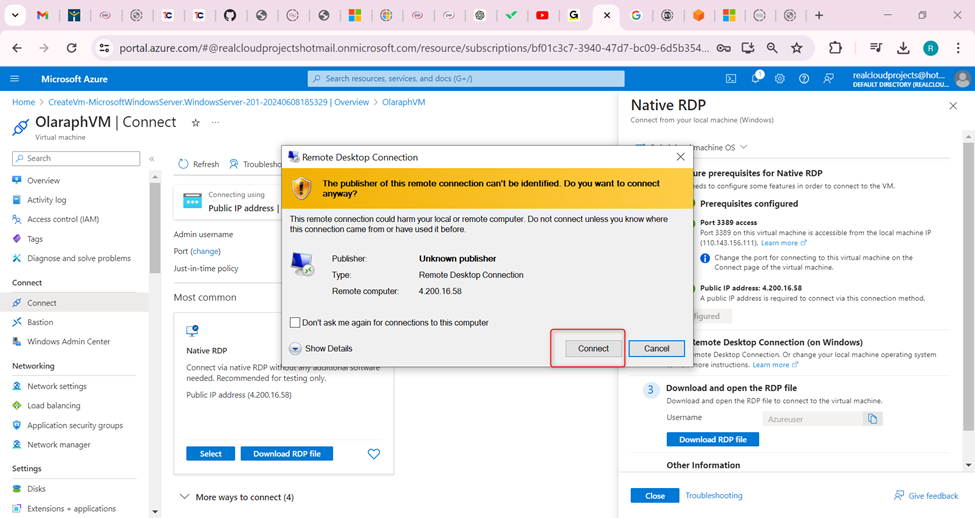This screenshot has height=518, width=975.
Task: Switch to the GitHub browser tab
Action: click(230, 16)
